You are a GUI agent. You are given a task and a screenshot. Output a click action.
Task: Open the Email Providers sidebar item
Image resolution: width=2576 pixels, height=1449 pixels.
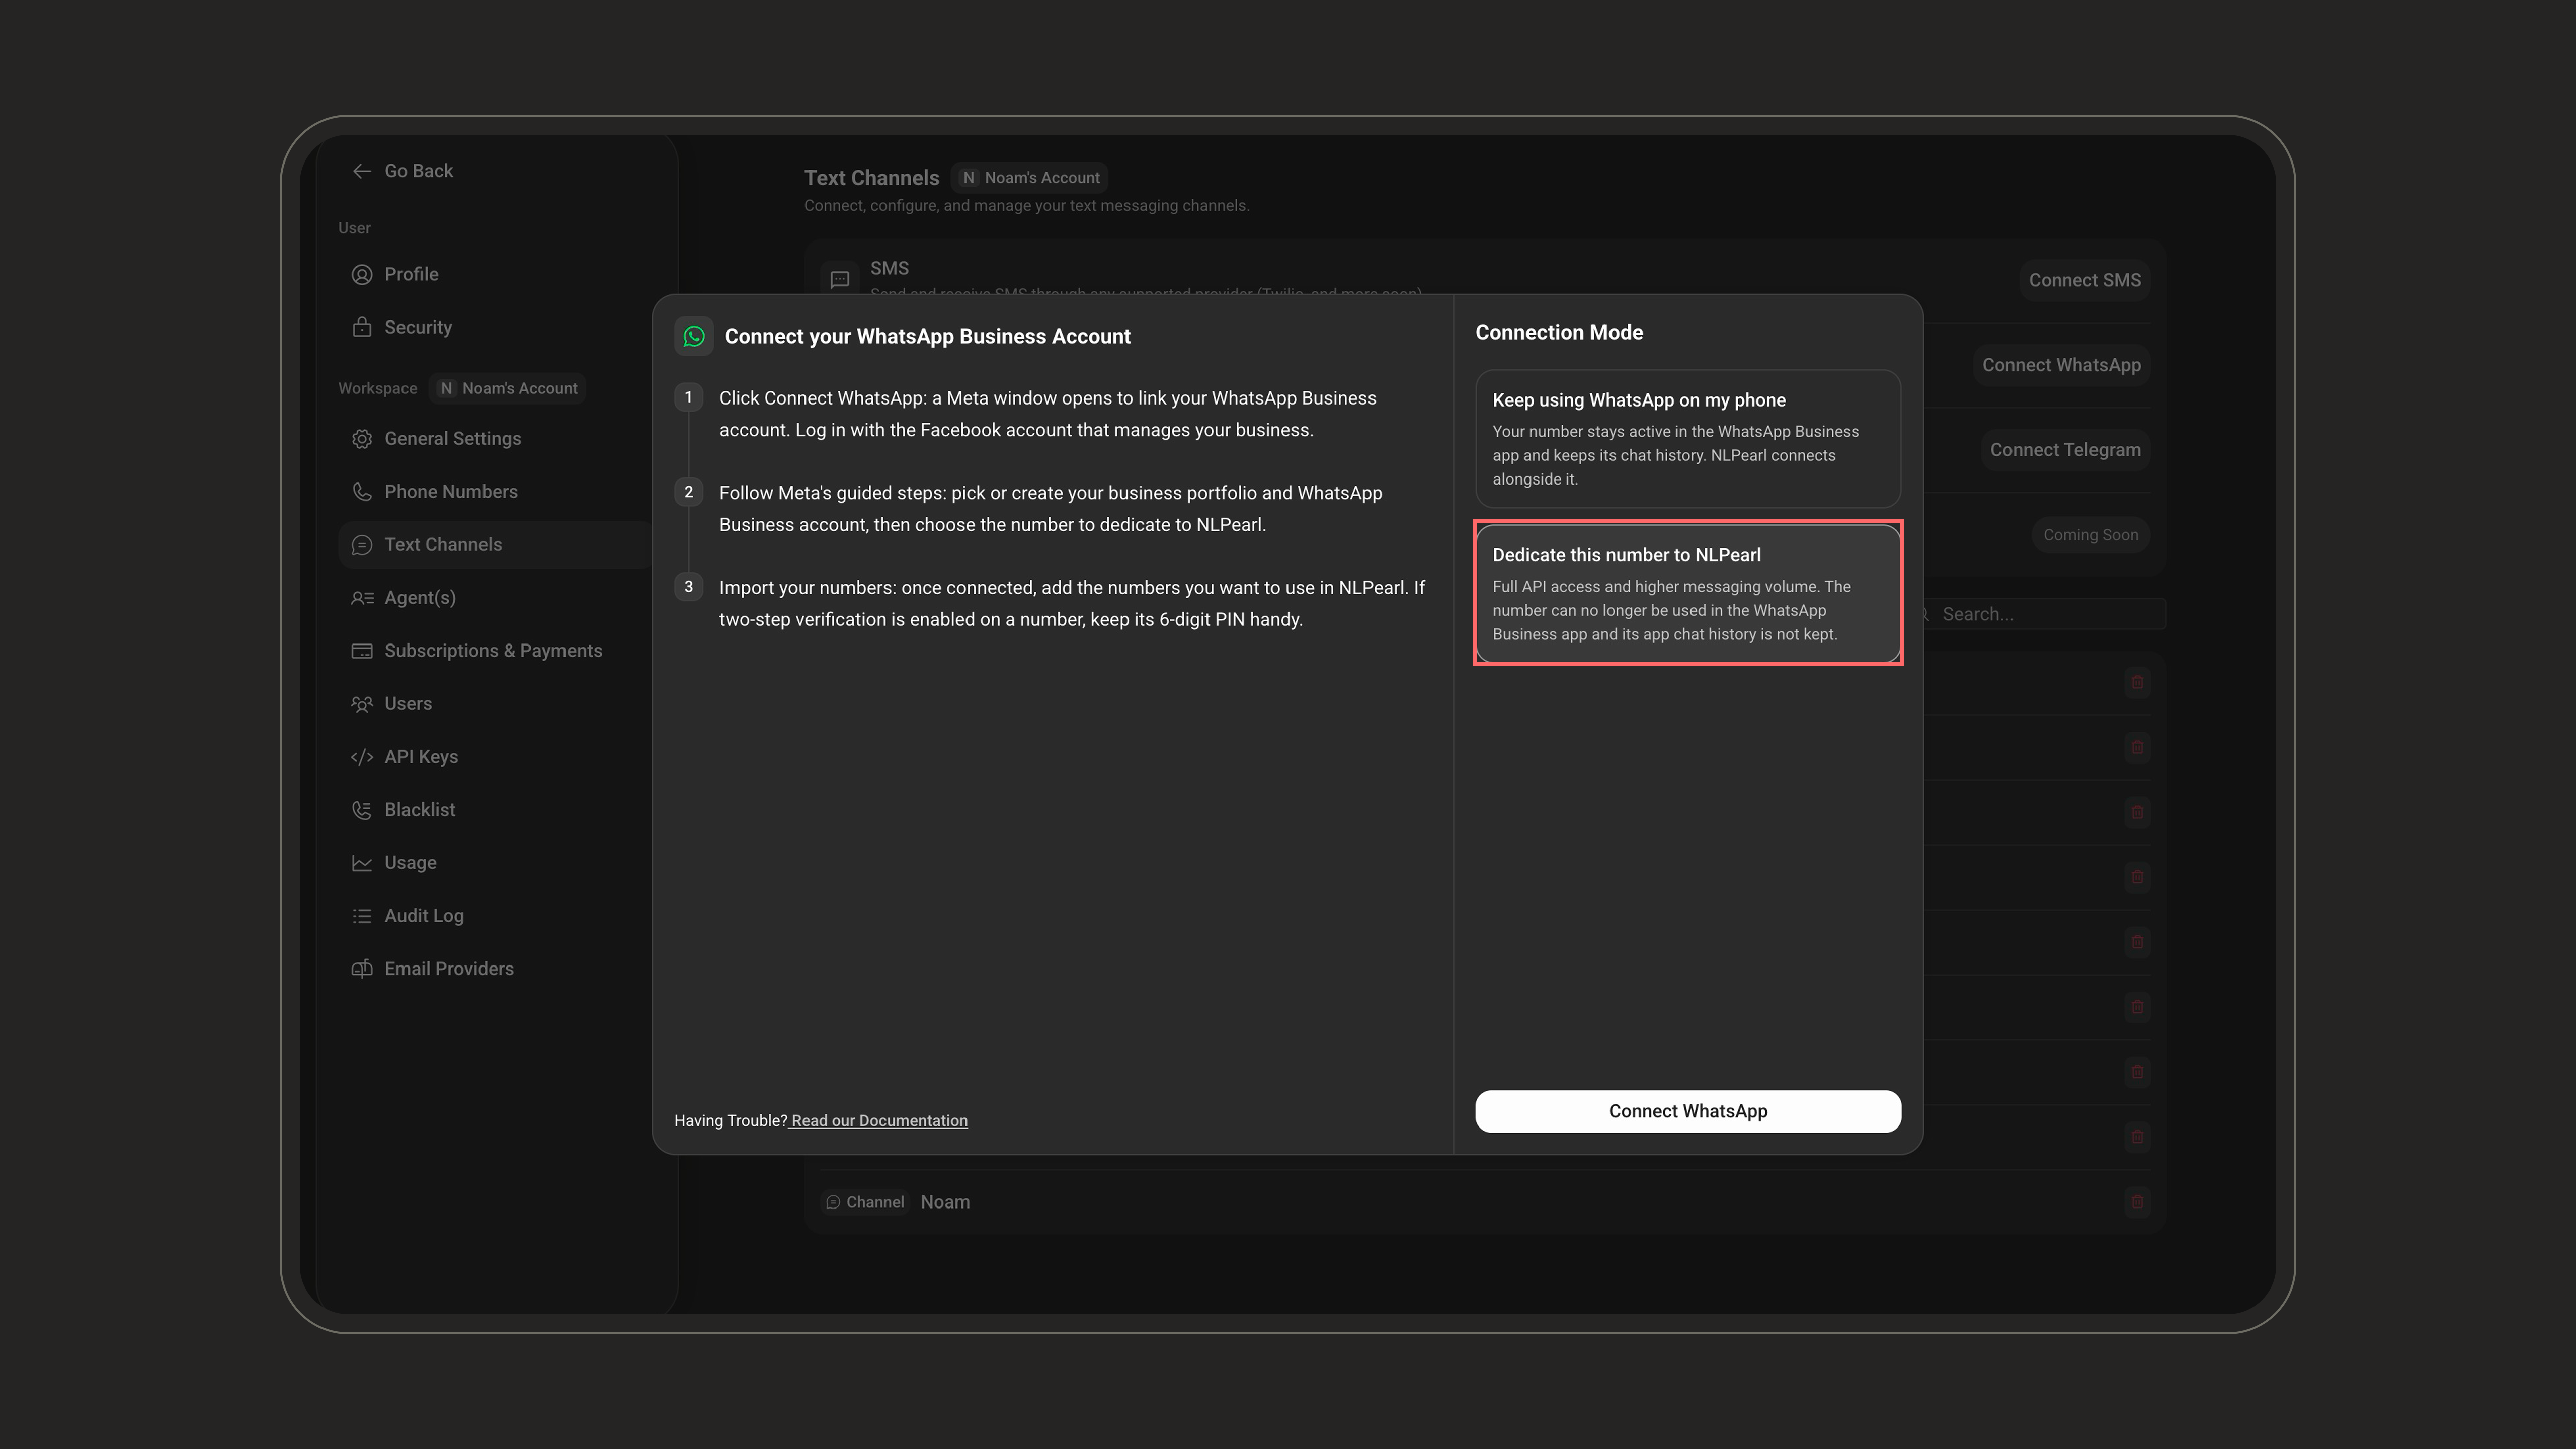(x=495, y=969)
